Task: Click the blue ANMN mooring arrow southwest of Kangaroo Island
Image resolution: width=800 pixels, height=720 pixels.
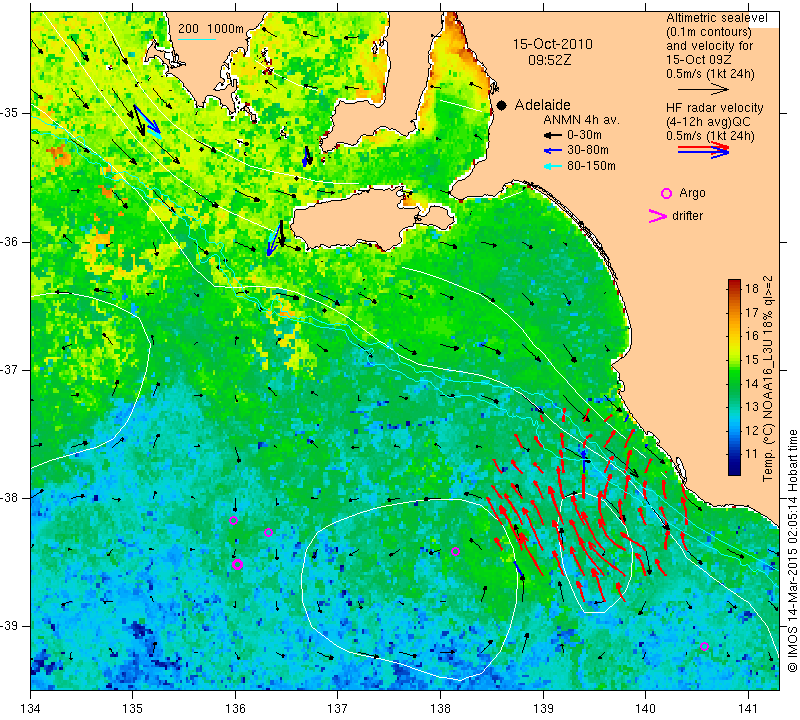Action: coord(273,239)
